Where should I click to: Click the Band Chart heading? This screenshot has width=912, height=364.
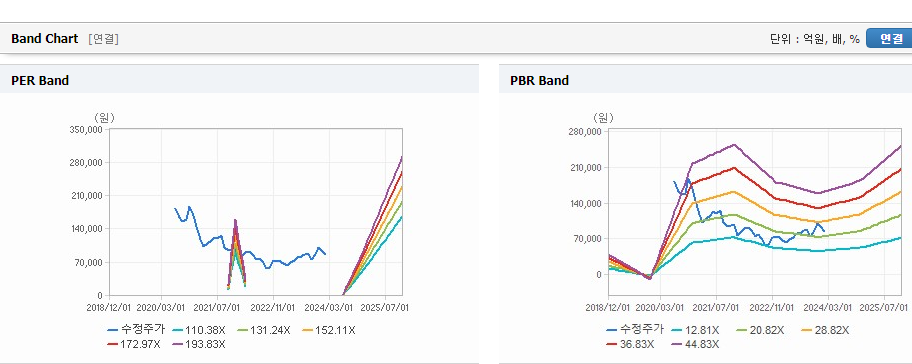tap(44, 39)
